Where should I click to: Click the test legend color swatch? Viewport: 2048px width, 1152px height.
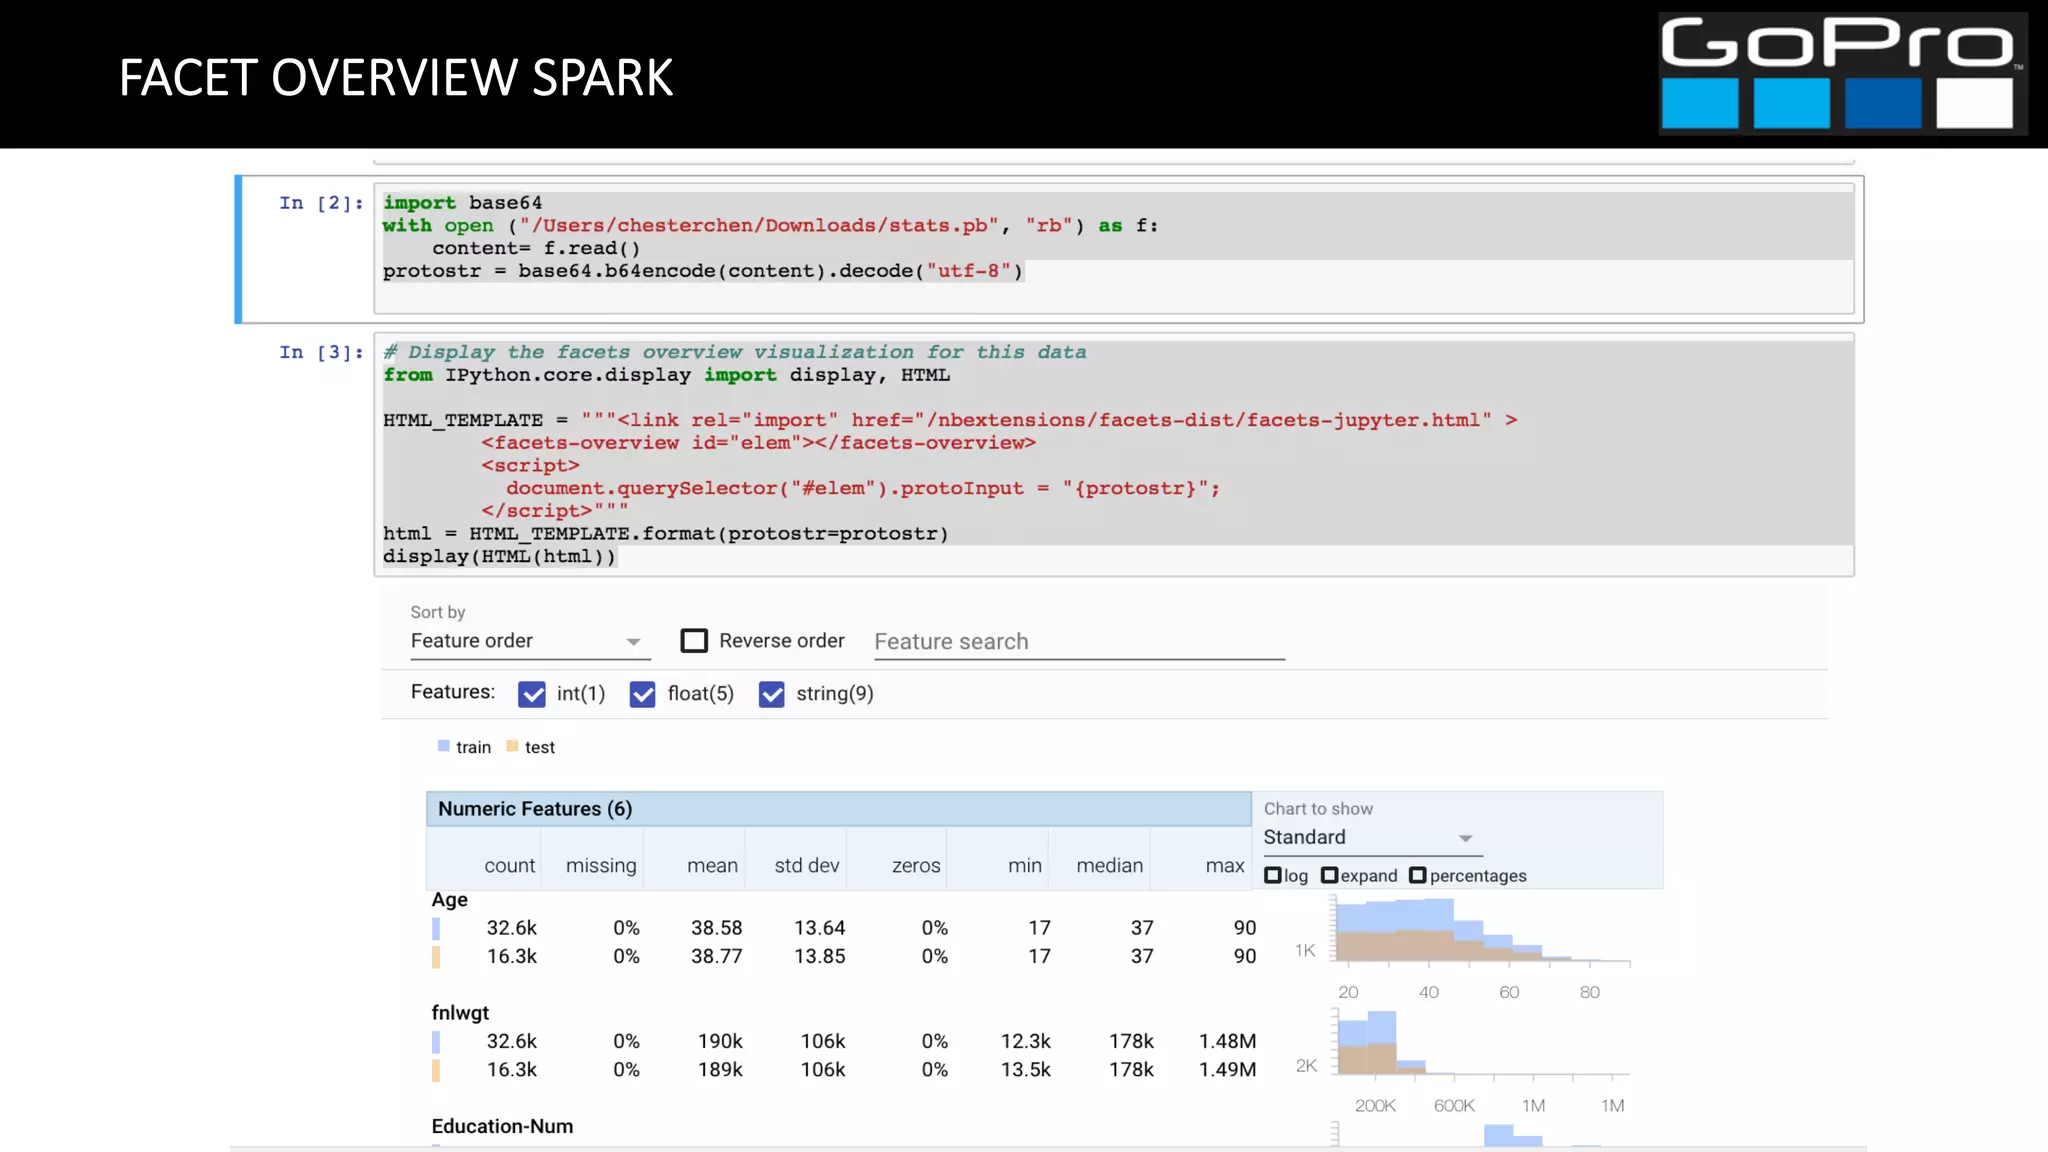click(x=512, y=746)
